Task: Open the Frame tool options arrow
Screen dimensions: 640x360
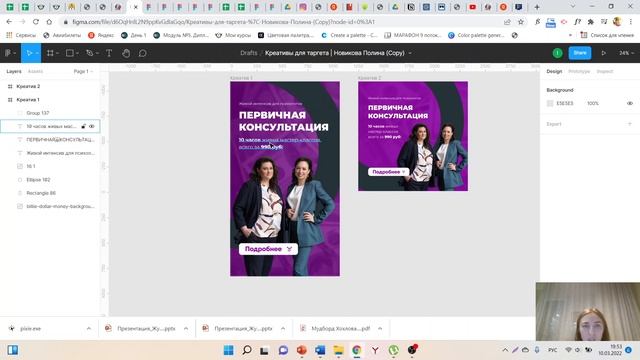Action: (x=57, y=53)
